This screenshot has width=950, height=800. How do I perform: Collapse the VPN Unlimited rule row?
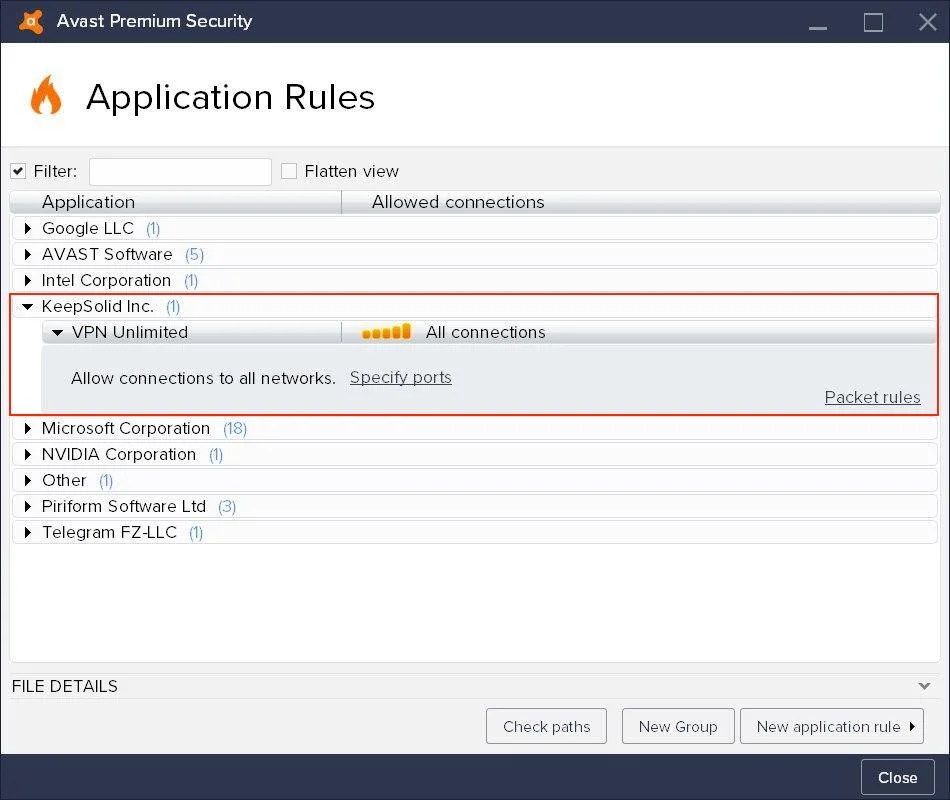point(58,333)
